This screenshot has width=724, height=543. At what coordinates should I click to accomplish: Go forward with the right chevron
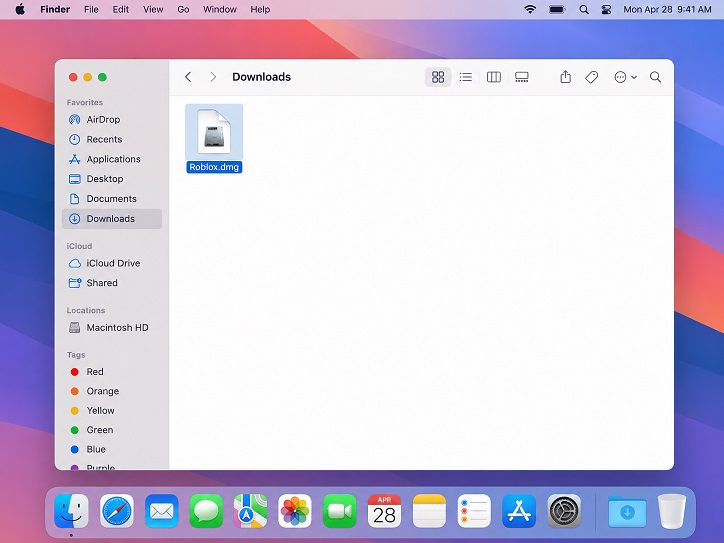(x=213, y=77)
